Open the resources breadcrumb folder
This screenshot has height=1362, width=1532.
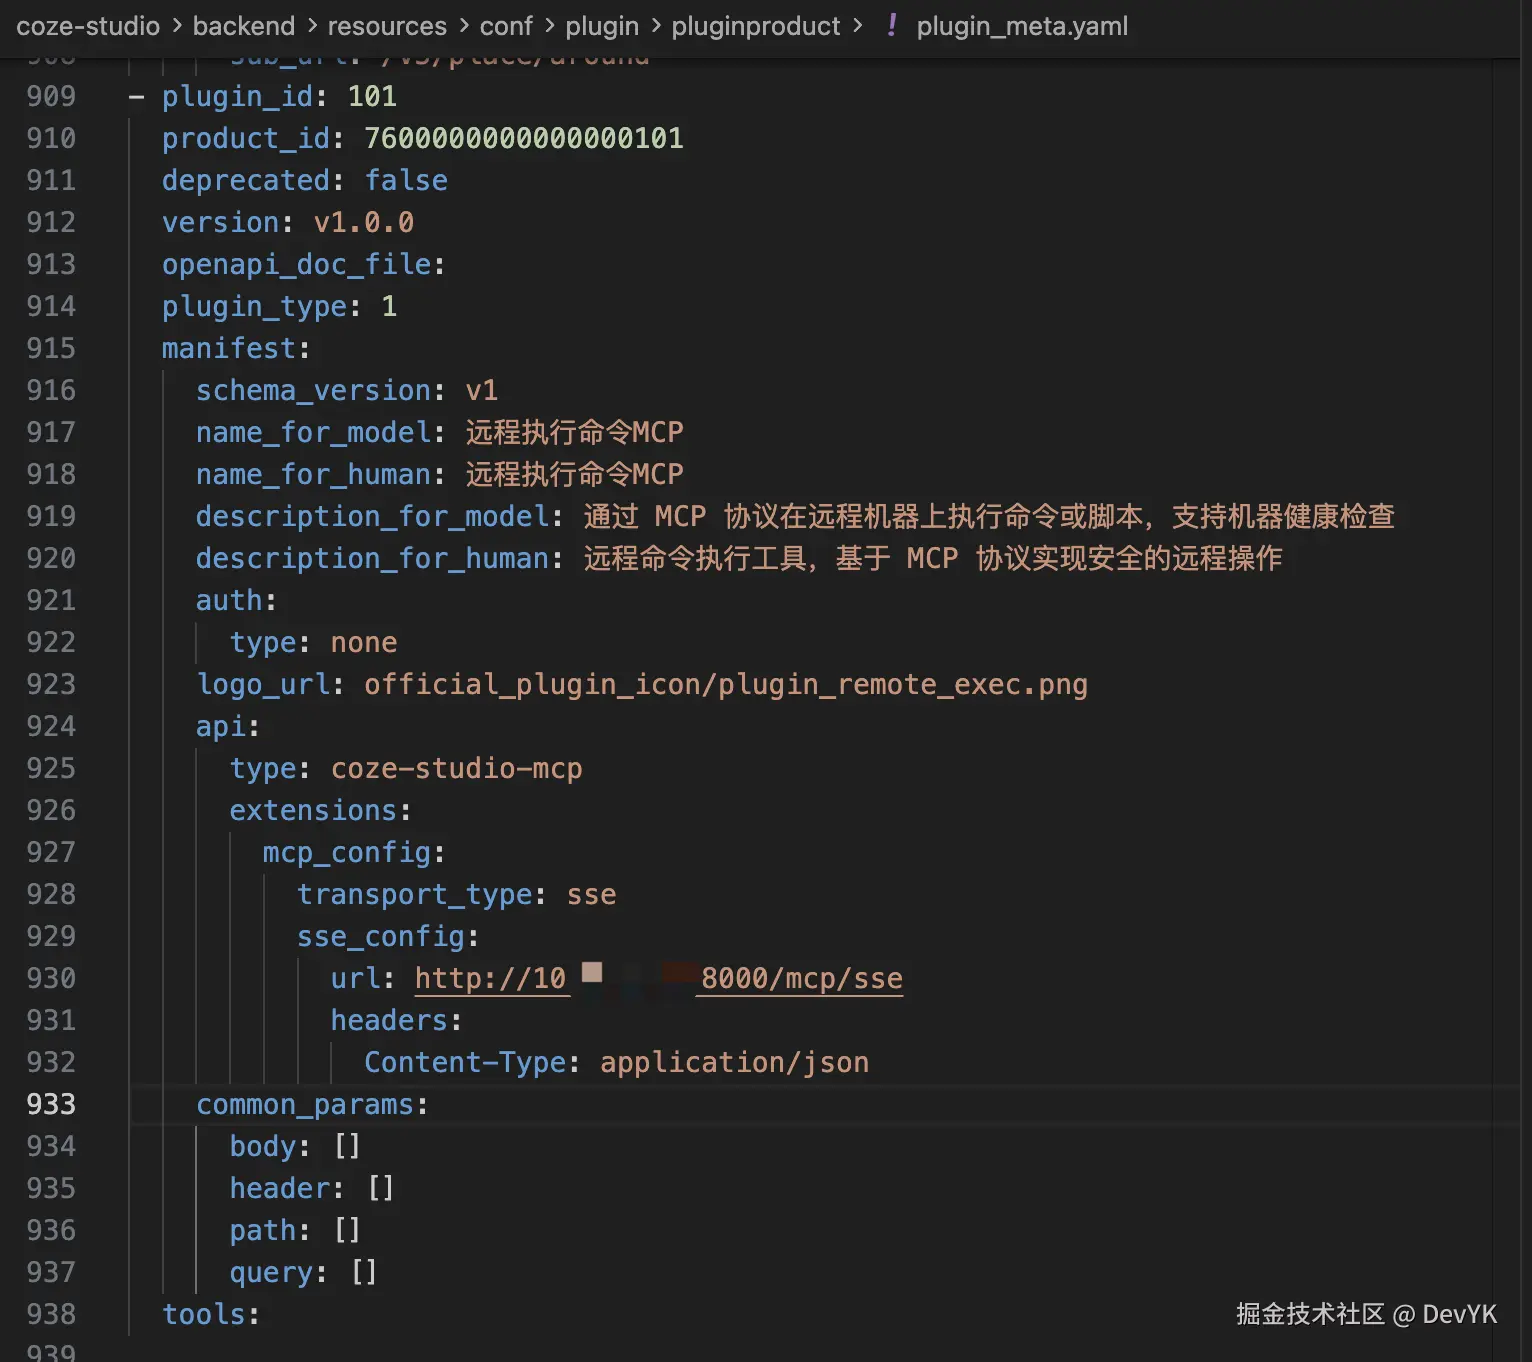387,26
